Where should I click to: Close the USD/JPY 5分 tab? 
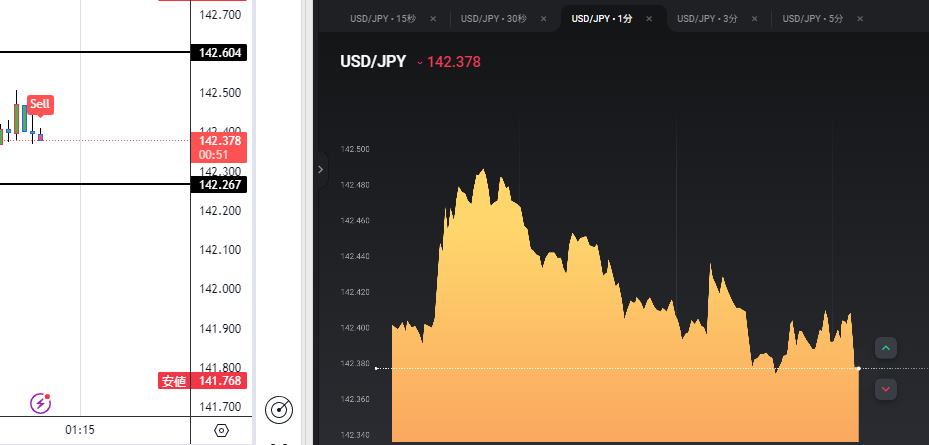[859, 19]
